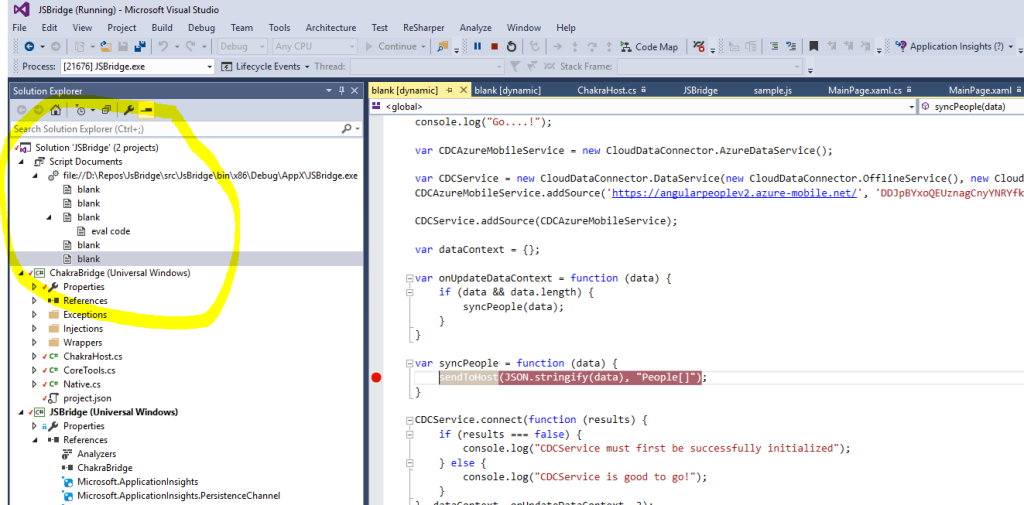The height and width of the screenshot is (505, 1024).
Task: Open the File menu
Action: tap(19, 28)
